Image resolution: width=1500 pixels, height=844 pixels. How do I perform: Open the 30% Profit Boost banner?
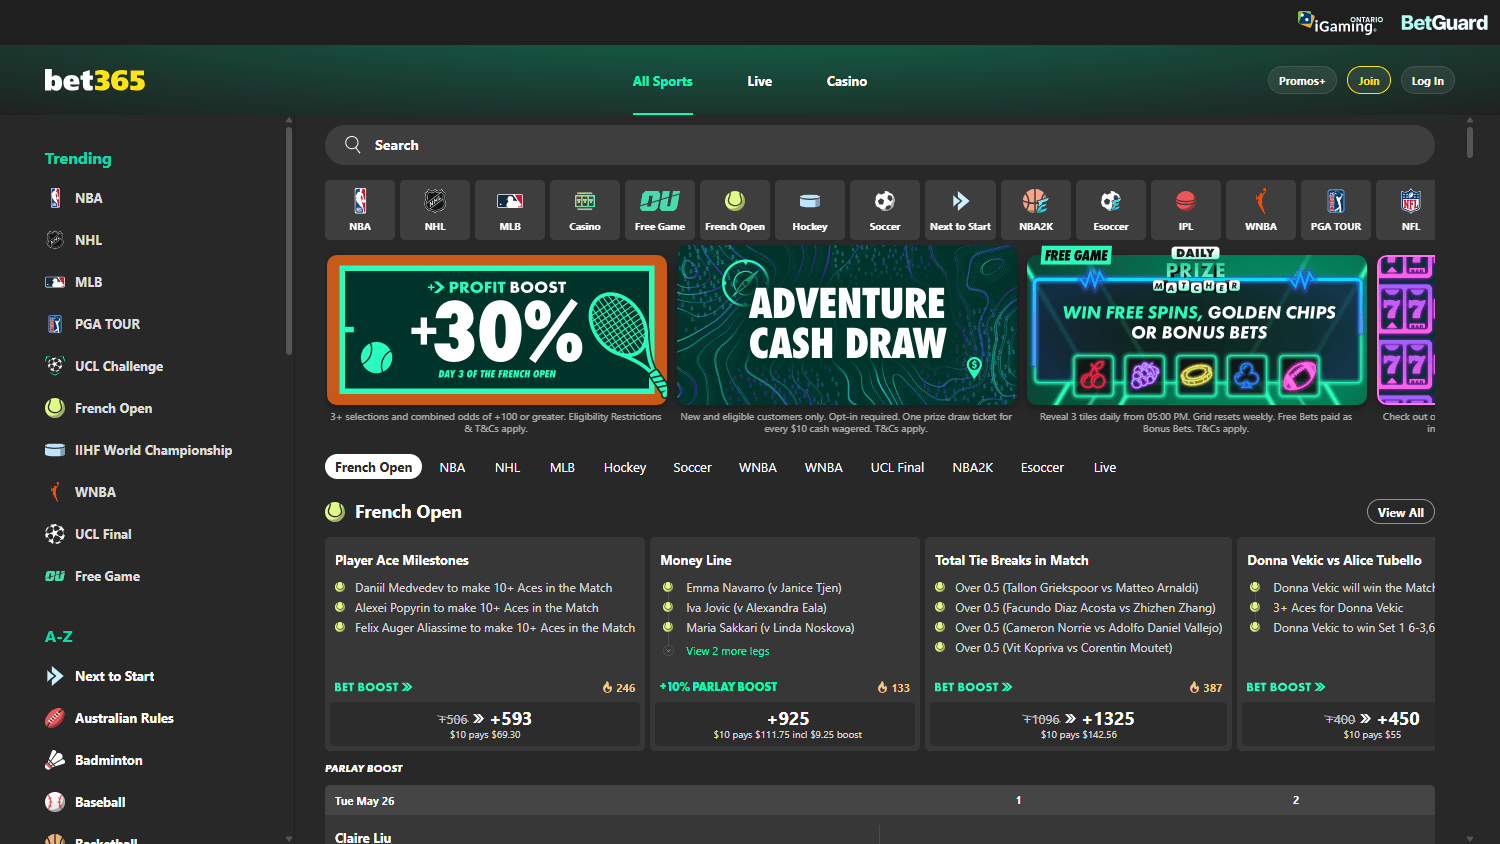(x=497, y=329)
